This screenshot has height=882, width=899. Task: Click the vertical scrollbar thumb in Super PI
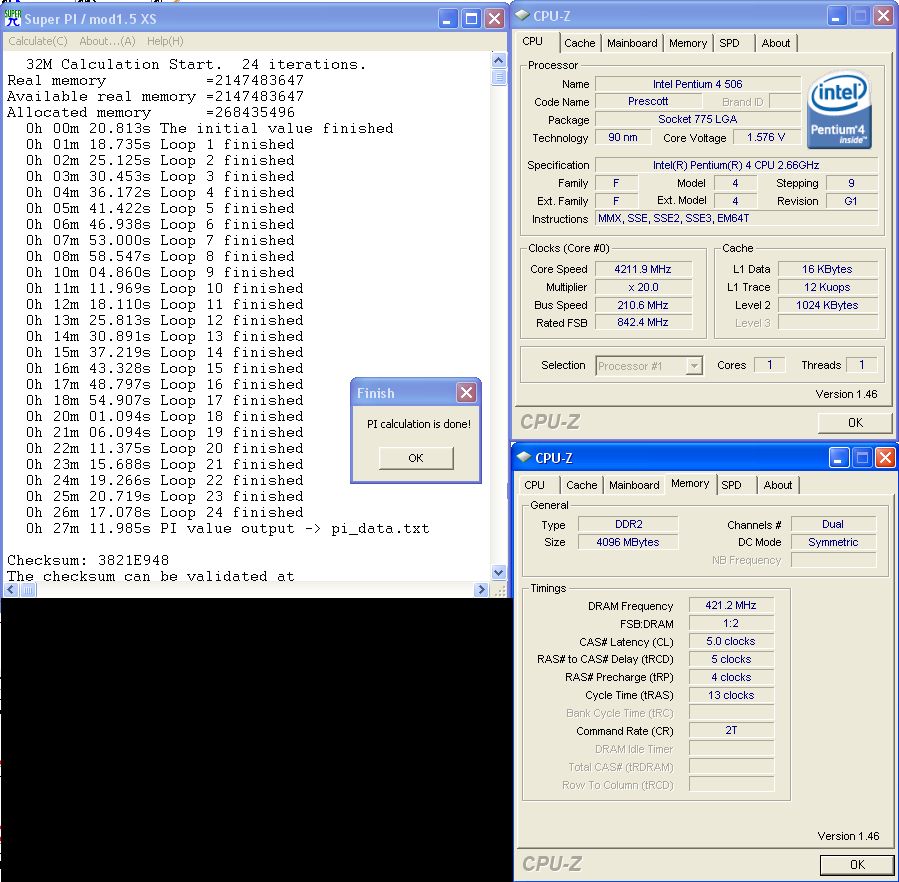[499, 77]
